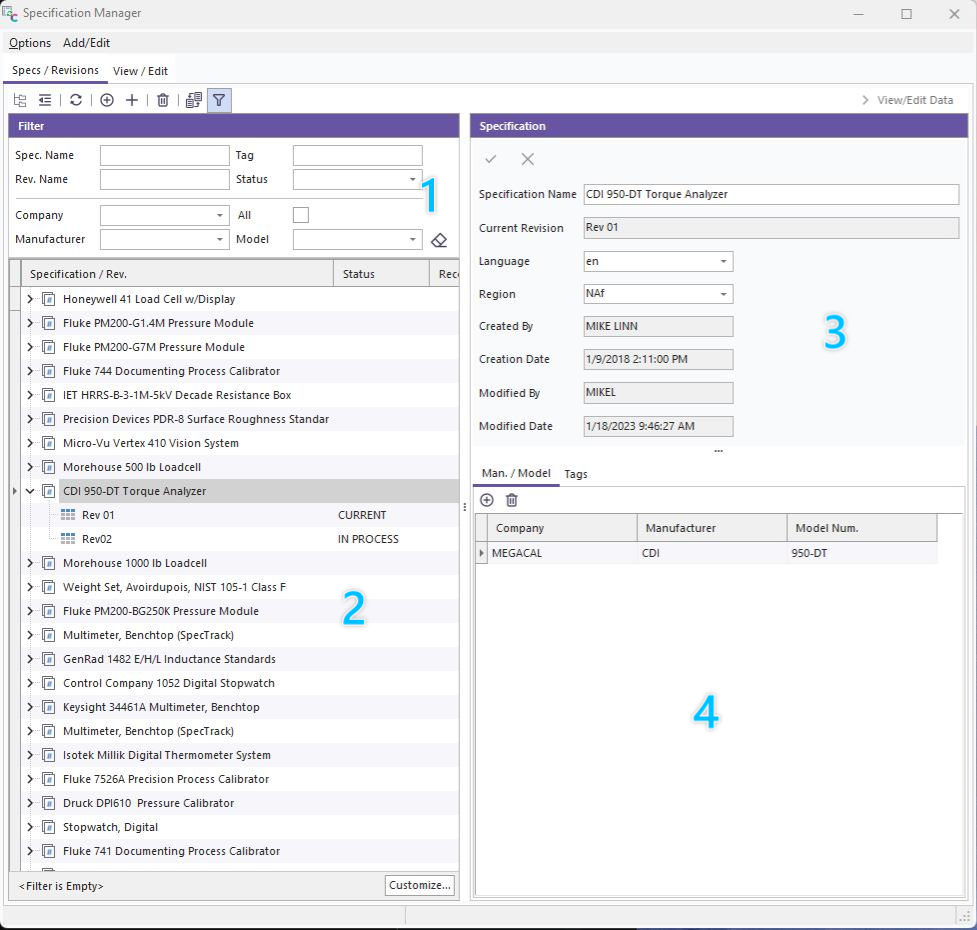Click the expand-all tree icon in the toolbar
The image size is (977, 930).
(x=20, y=100)
